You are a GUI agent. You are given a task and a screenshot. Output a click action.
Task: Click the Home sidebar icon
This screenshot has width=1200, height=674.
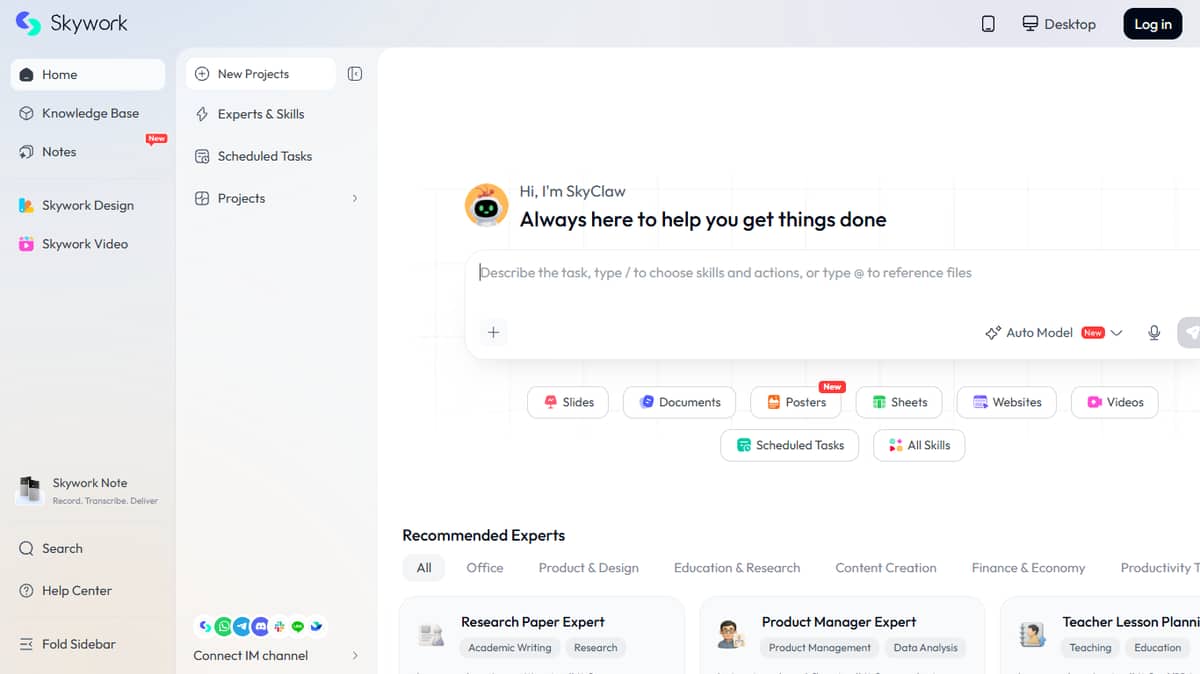27,75
